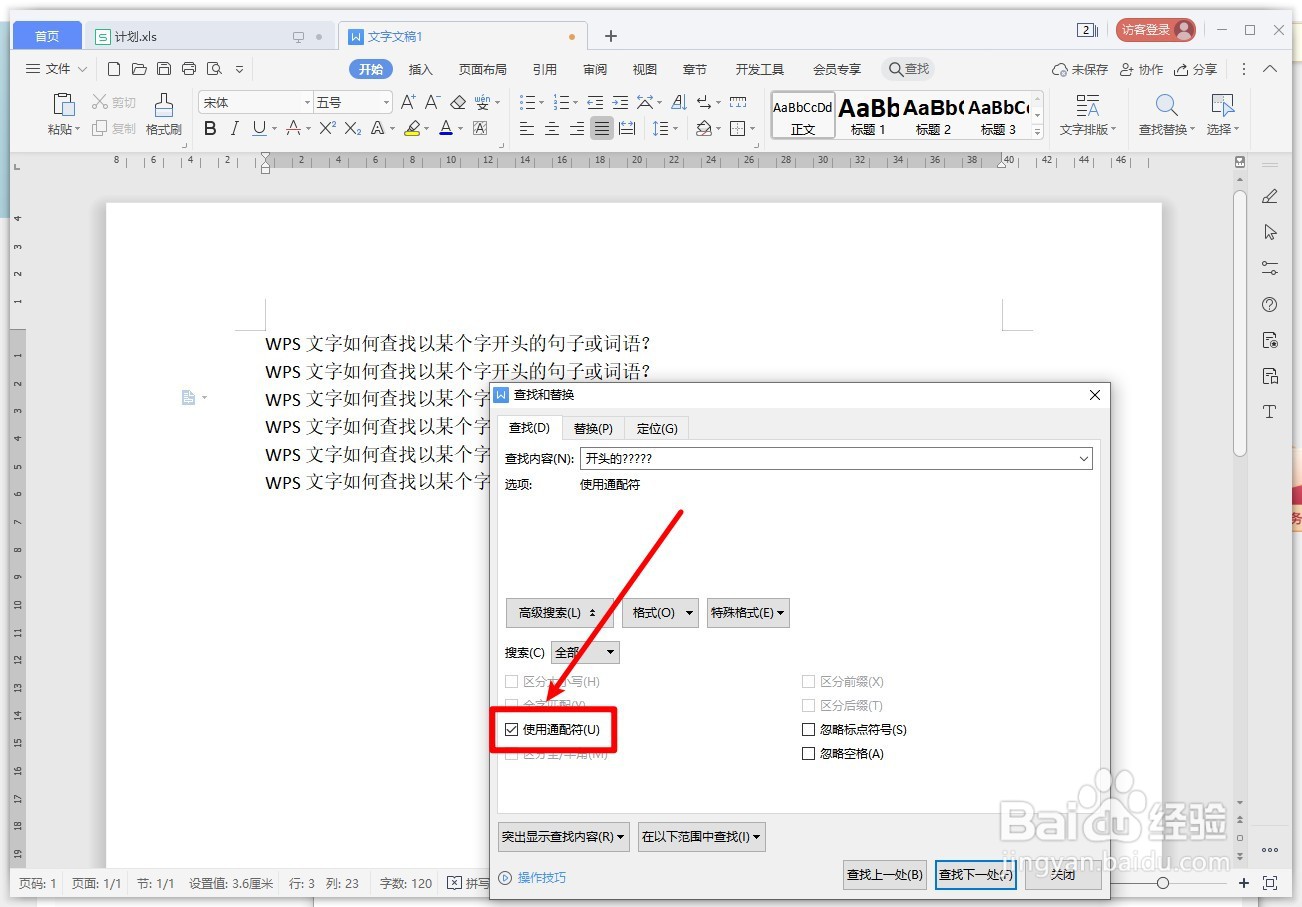Image resolution: width=1302 pixels, height=907 pixels.
Task: Click the highlight color yellow swatch
Action: [411, 128]
